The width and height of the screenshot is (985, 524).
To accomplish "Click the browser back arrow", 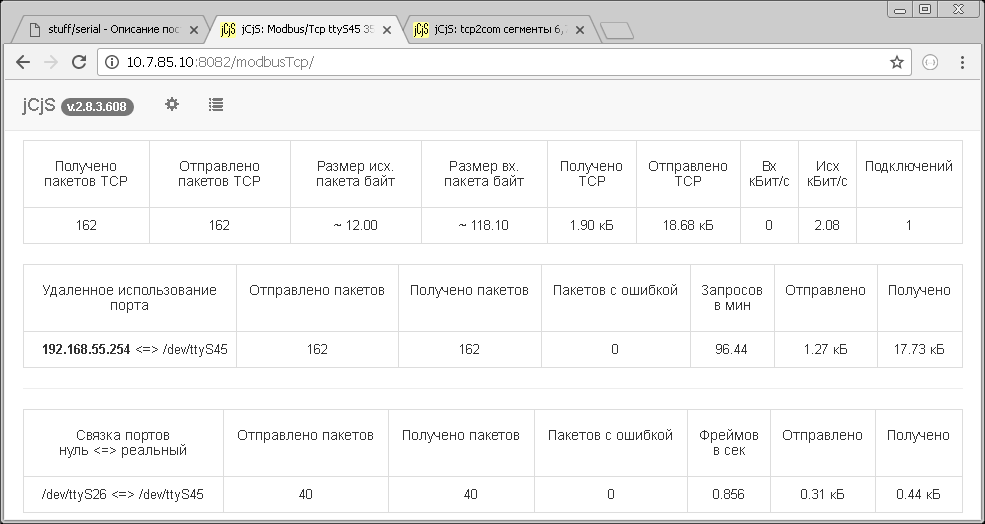I will tap(23, 62).
